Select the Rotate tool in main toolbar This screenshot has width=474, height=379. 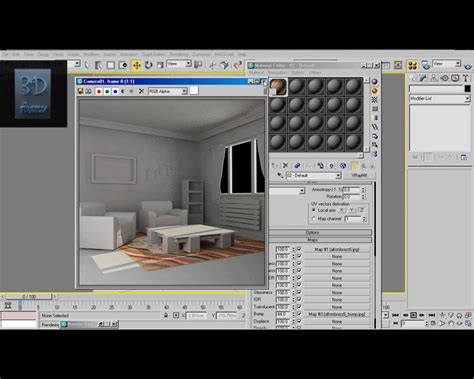[148, 65]
